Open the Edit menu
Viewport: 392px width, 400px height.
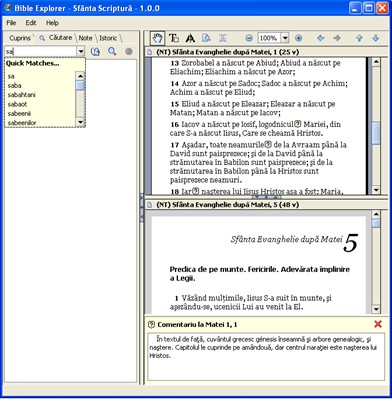coord(31,23)
